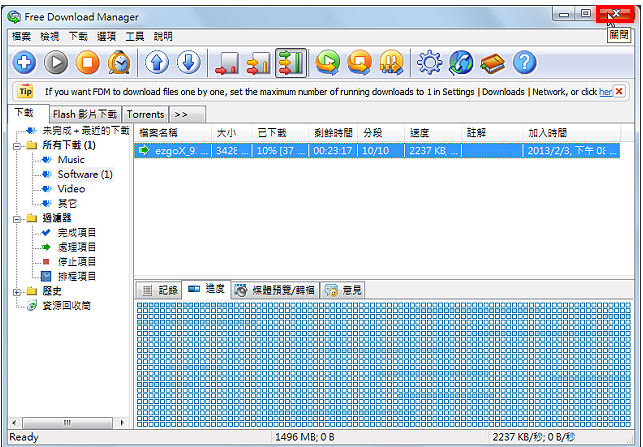
Task: Start selected download with play icon
Action: click(56, 63)
